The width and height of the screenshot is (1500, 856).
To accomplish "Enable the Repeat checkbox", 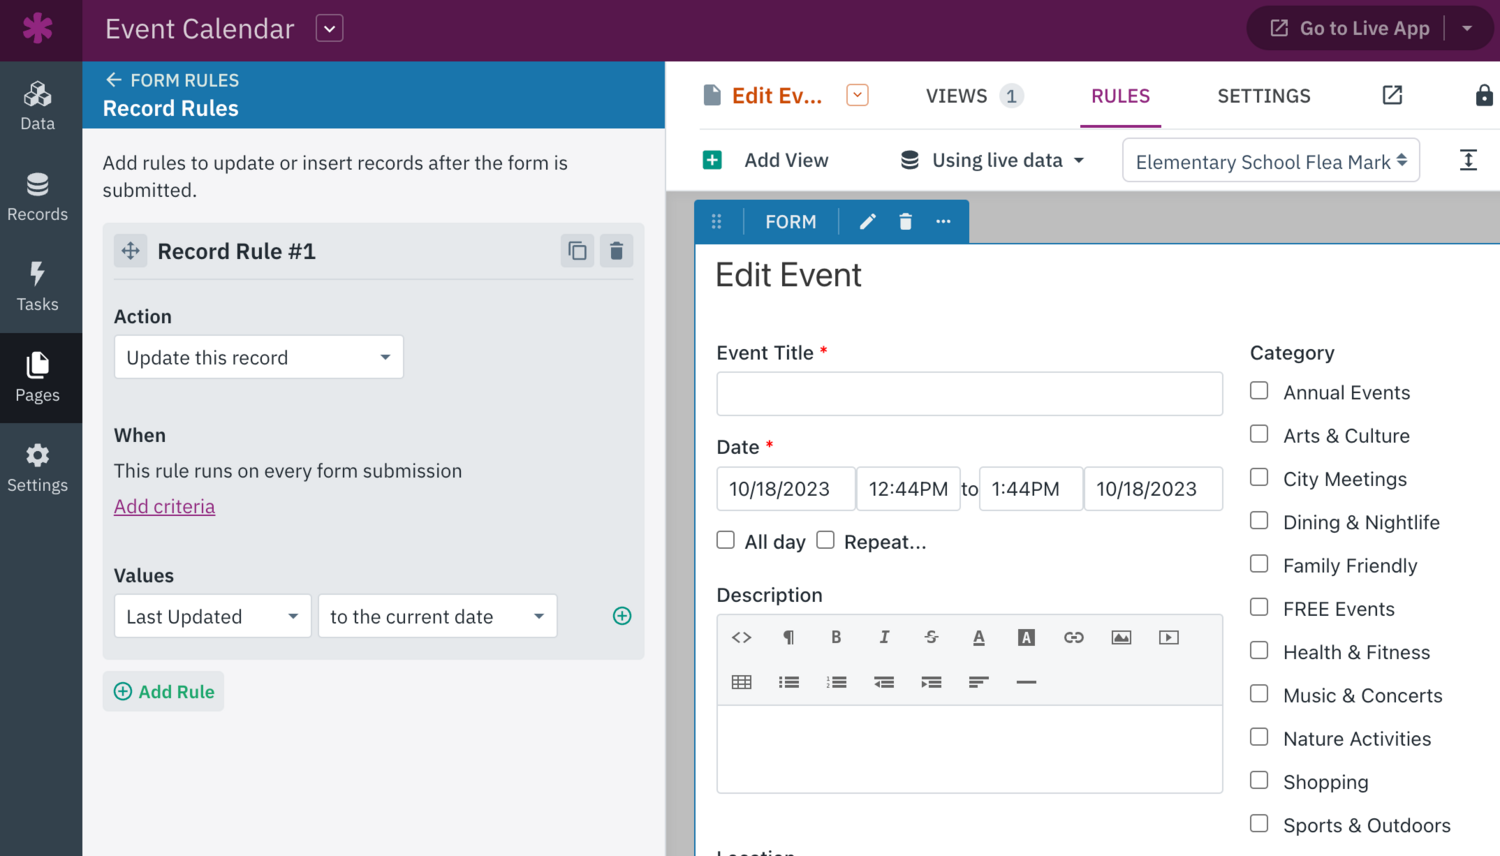I will pyautogui.click(x=825, y=541).
